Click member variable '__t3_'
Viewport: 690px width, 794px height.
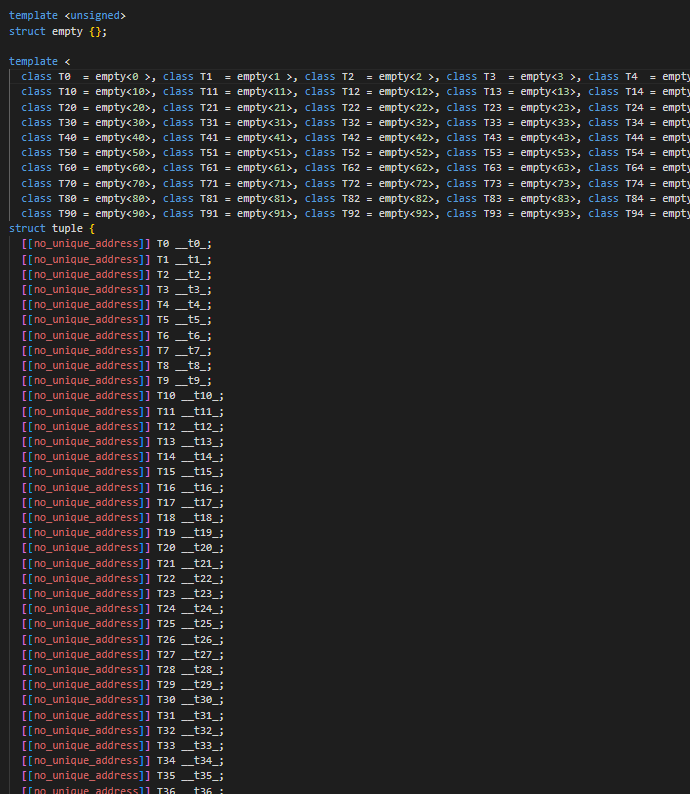pyautogui.click(x=190, y=290)
